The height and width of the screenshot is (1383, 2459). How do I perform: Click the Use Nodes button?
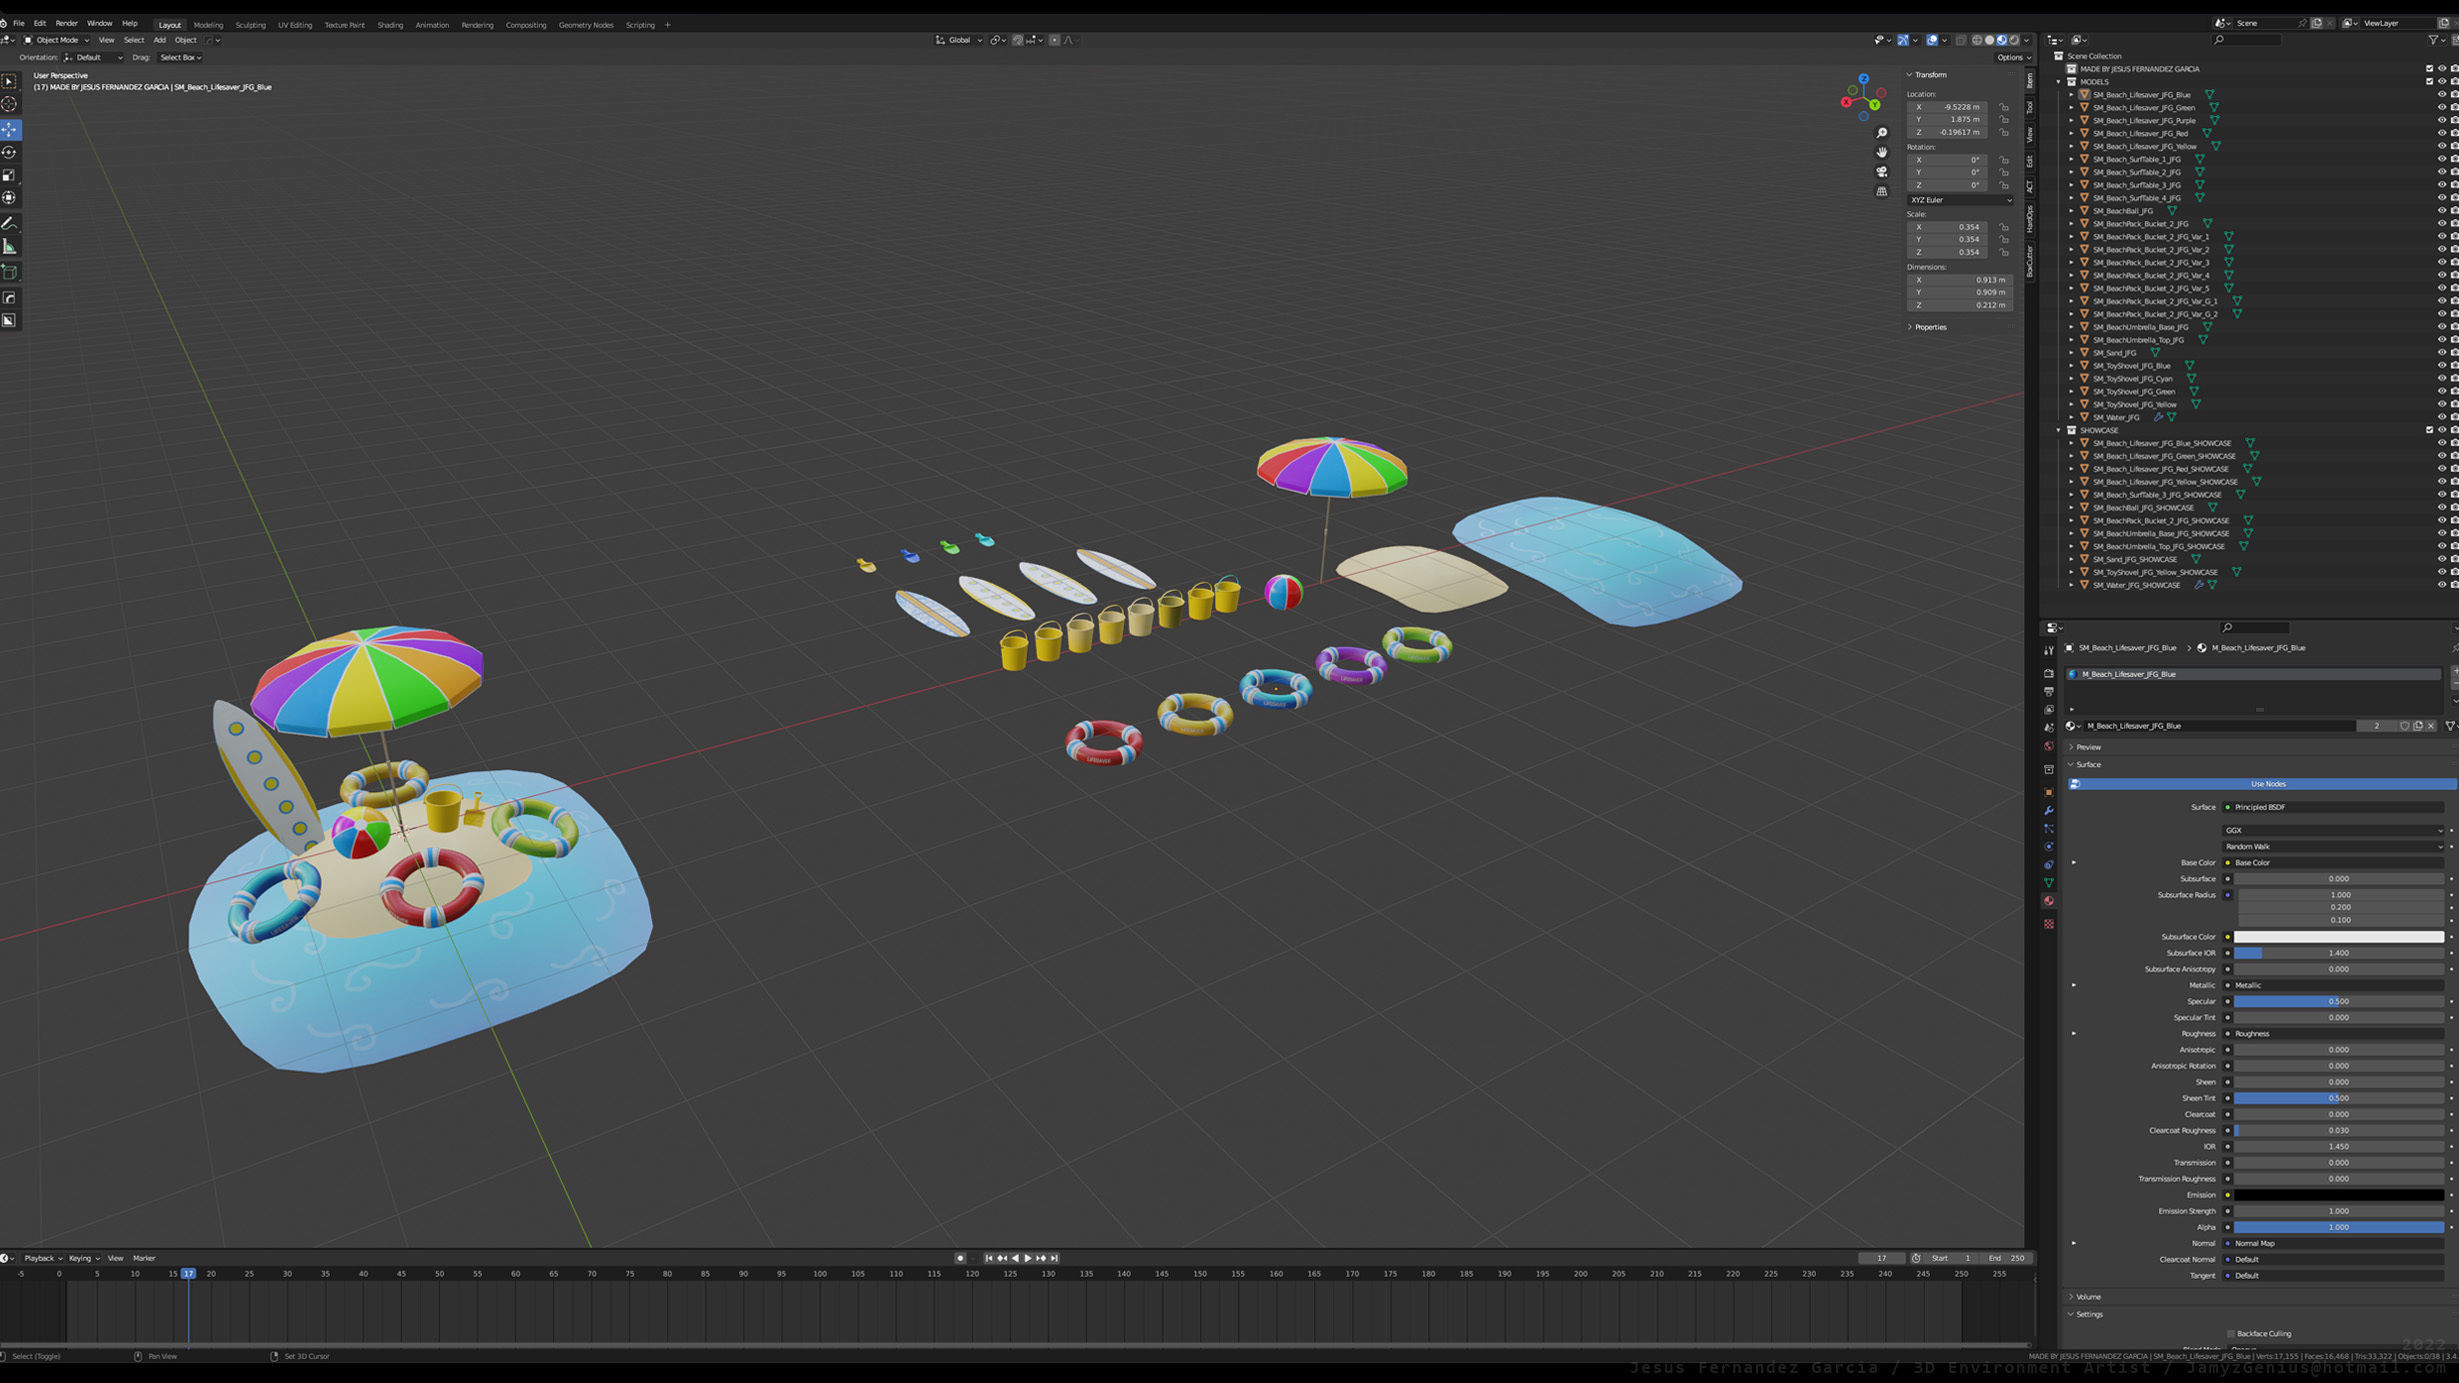pos(2267,784)
